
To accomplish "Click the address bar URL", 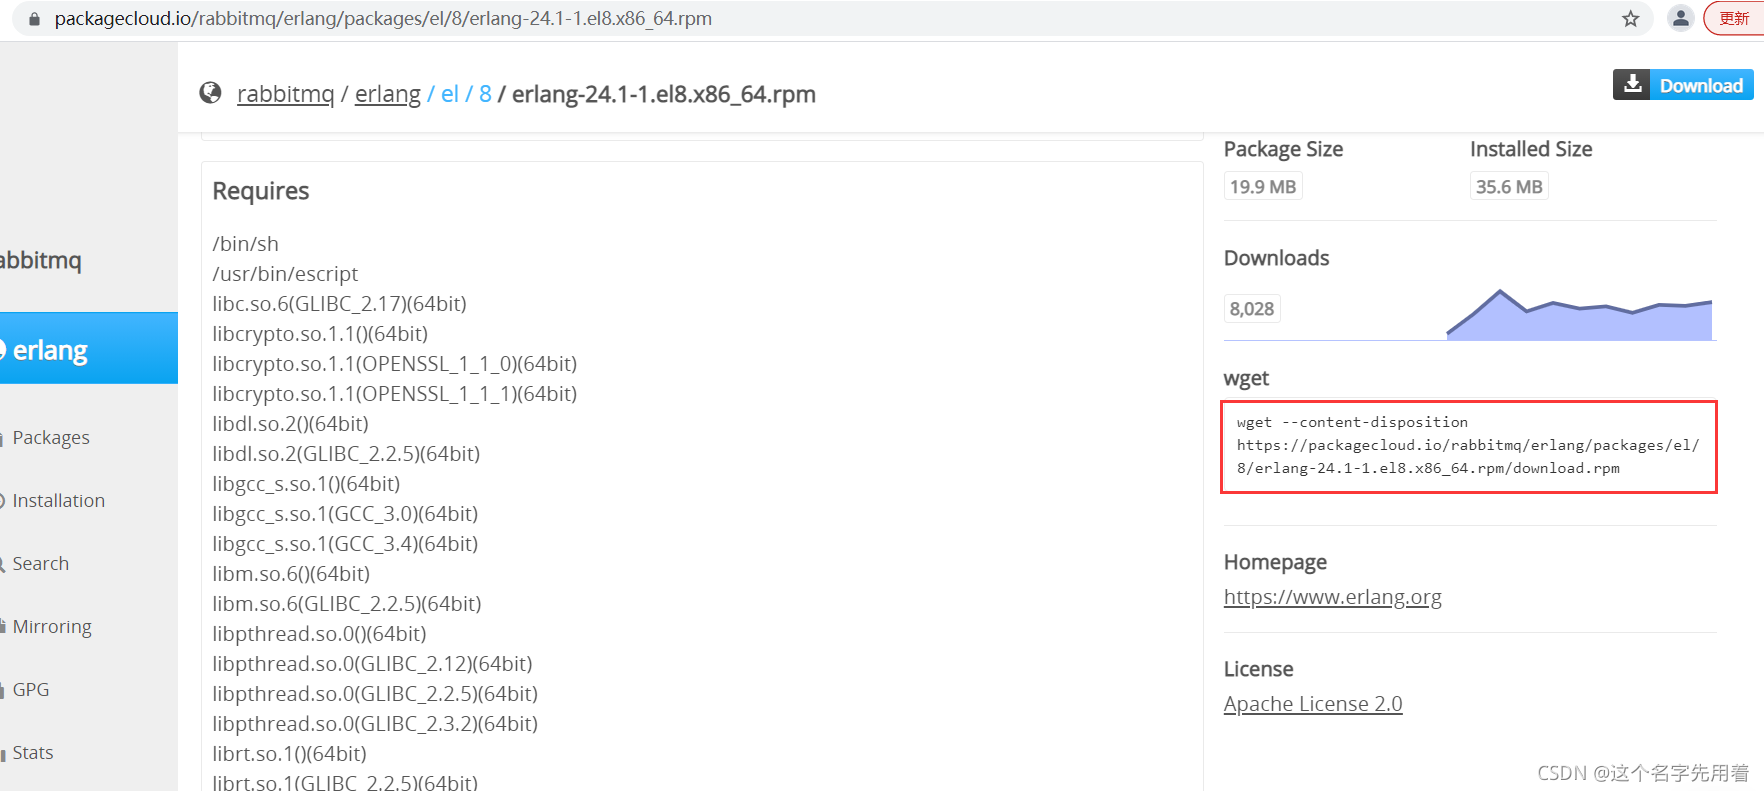I will [x=383, y=19].
